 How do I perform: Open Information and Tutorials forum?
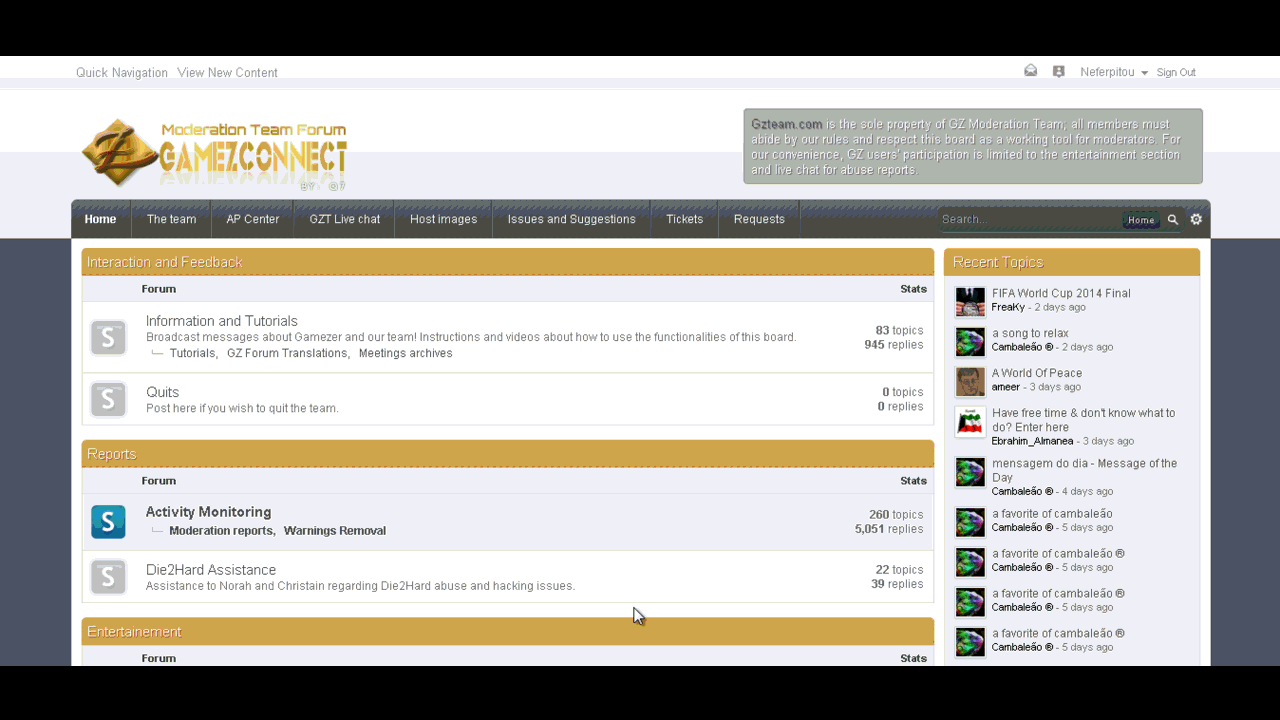pyautogui.click(x=222, y=321)
